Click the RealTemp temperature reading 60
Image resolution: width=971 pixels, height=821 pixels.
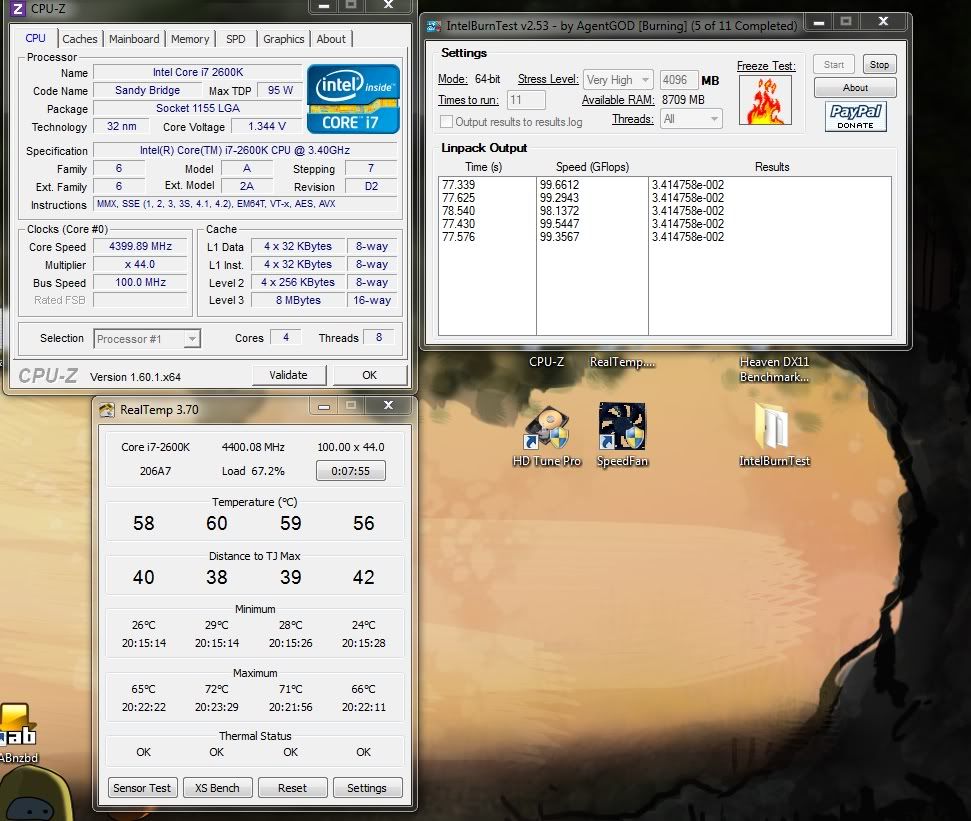pyautogui.click(x=217, y=523)
